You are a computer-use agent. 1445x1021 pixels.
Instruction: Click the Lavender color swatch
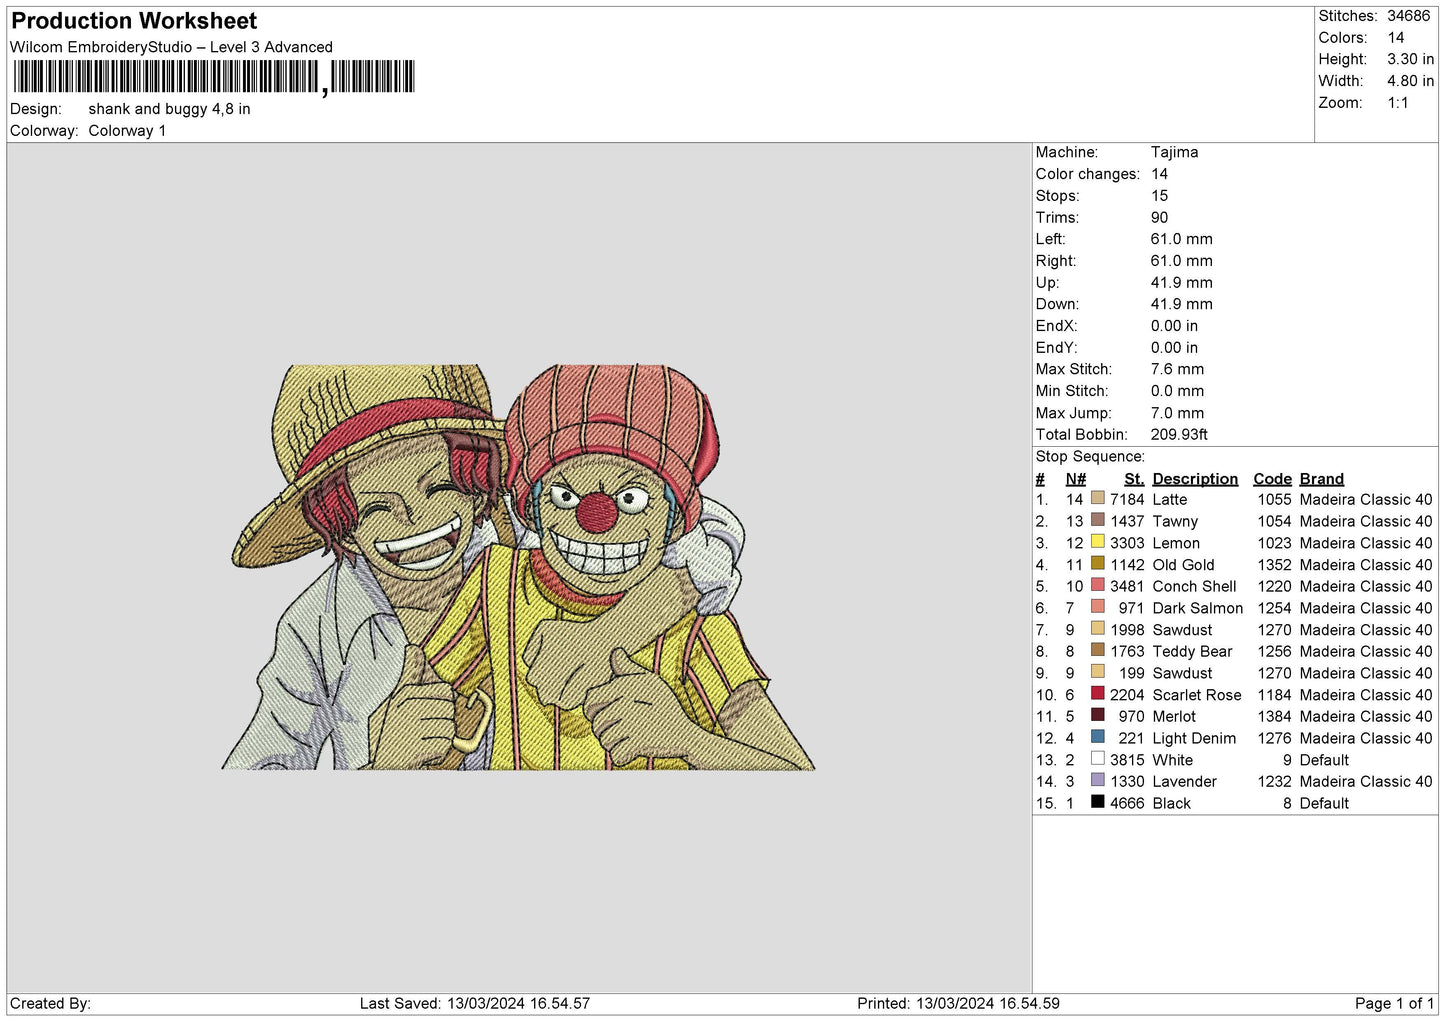point(1098,780)
